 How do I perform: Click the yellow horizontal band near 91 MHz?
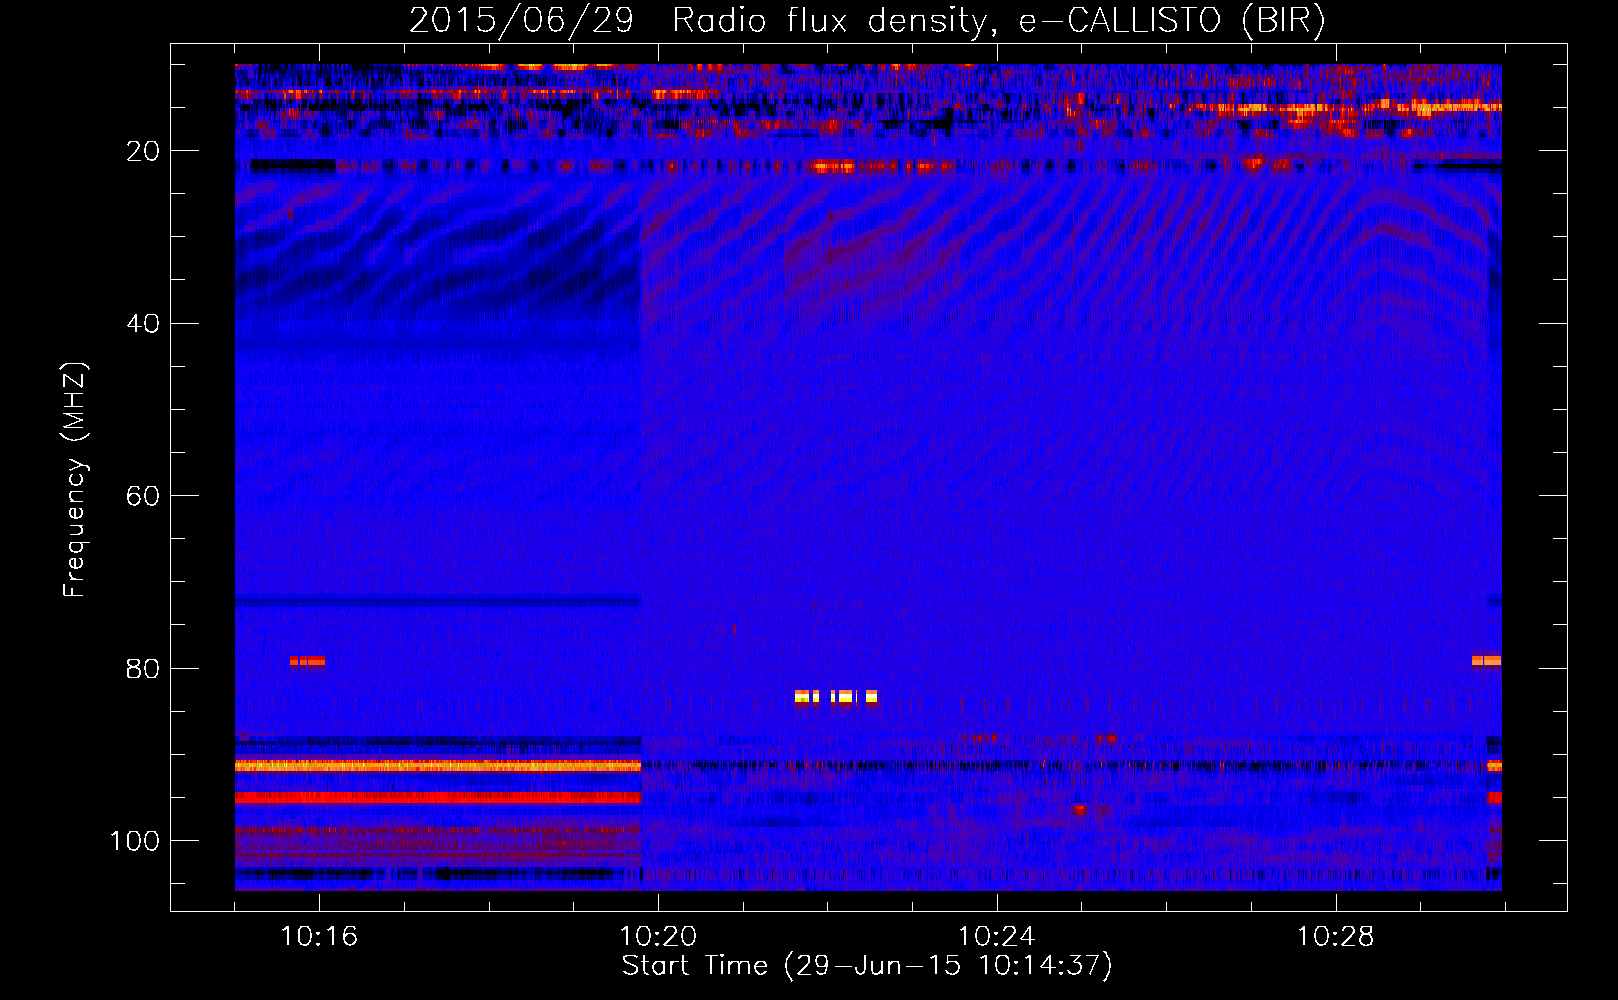438,766
